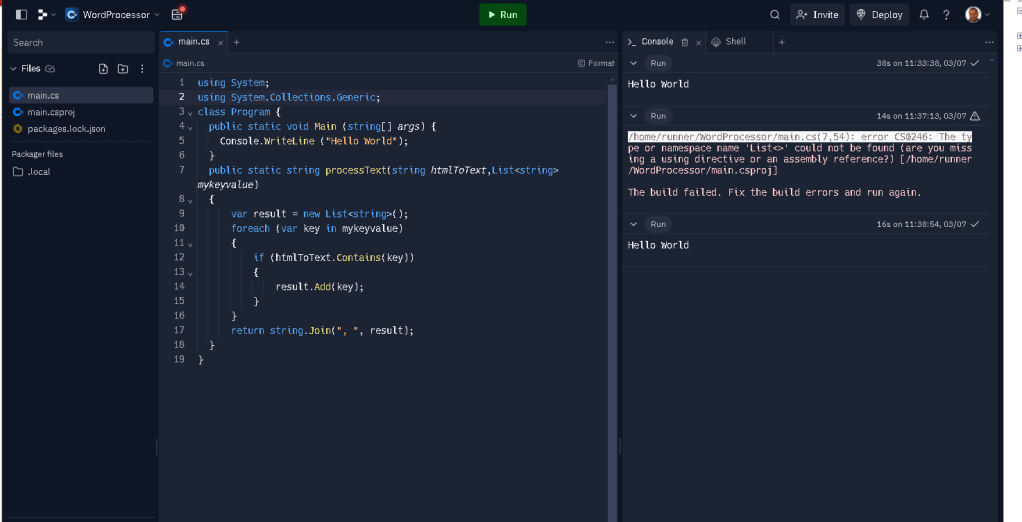Fold foreach block at line 11
The width and height of the screenshot is (1022, 522).
(x=190, y=244)
